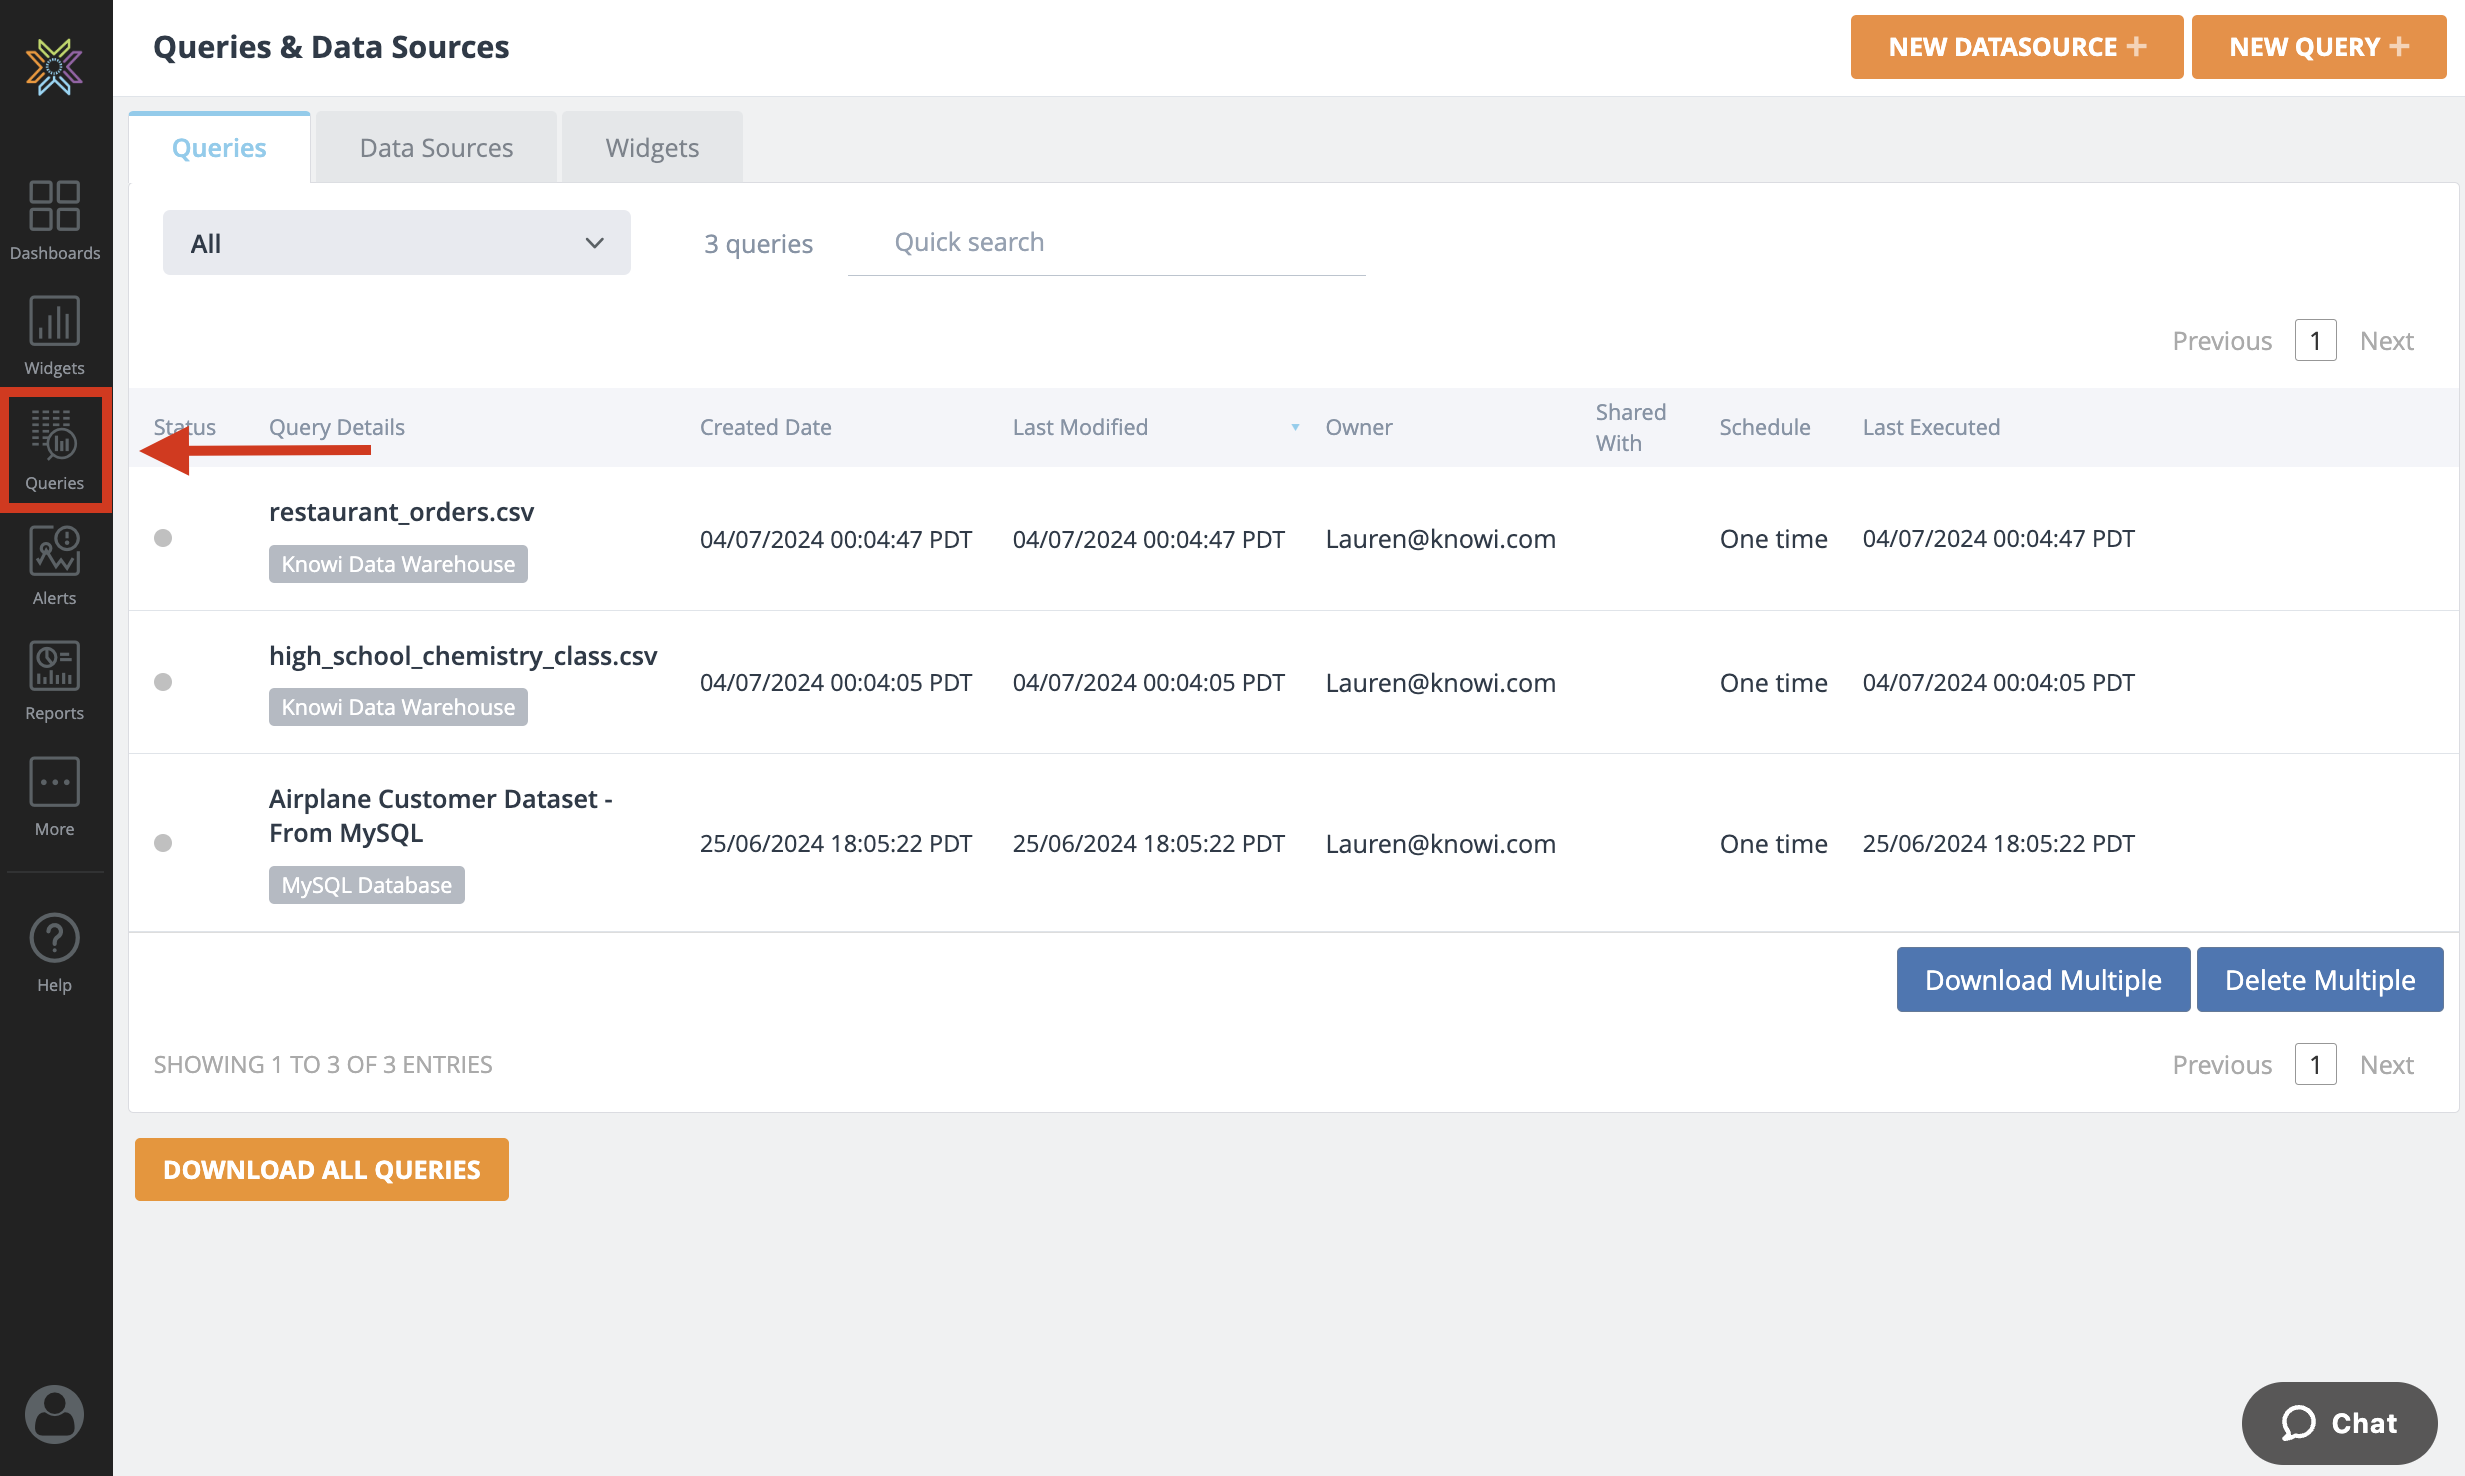Click status dot for Airplane Customer Dataset
This screenshot has height=1476, width=2465.
[163, 843]
